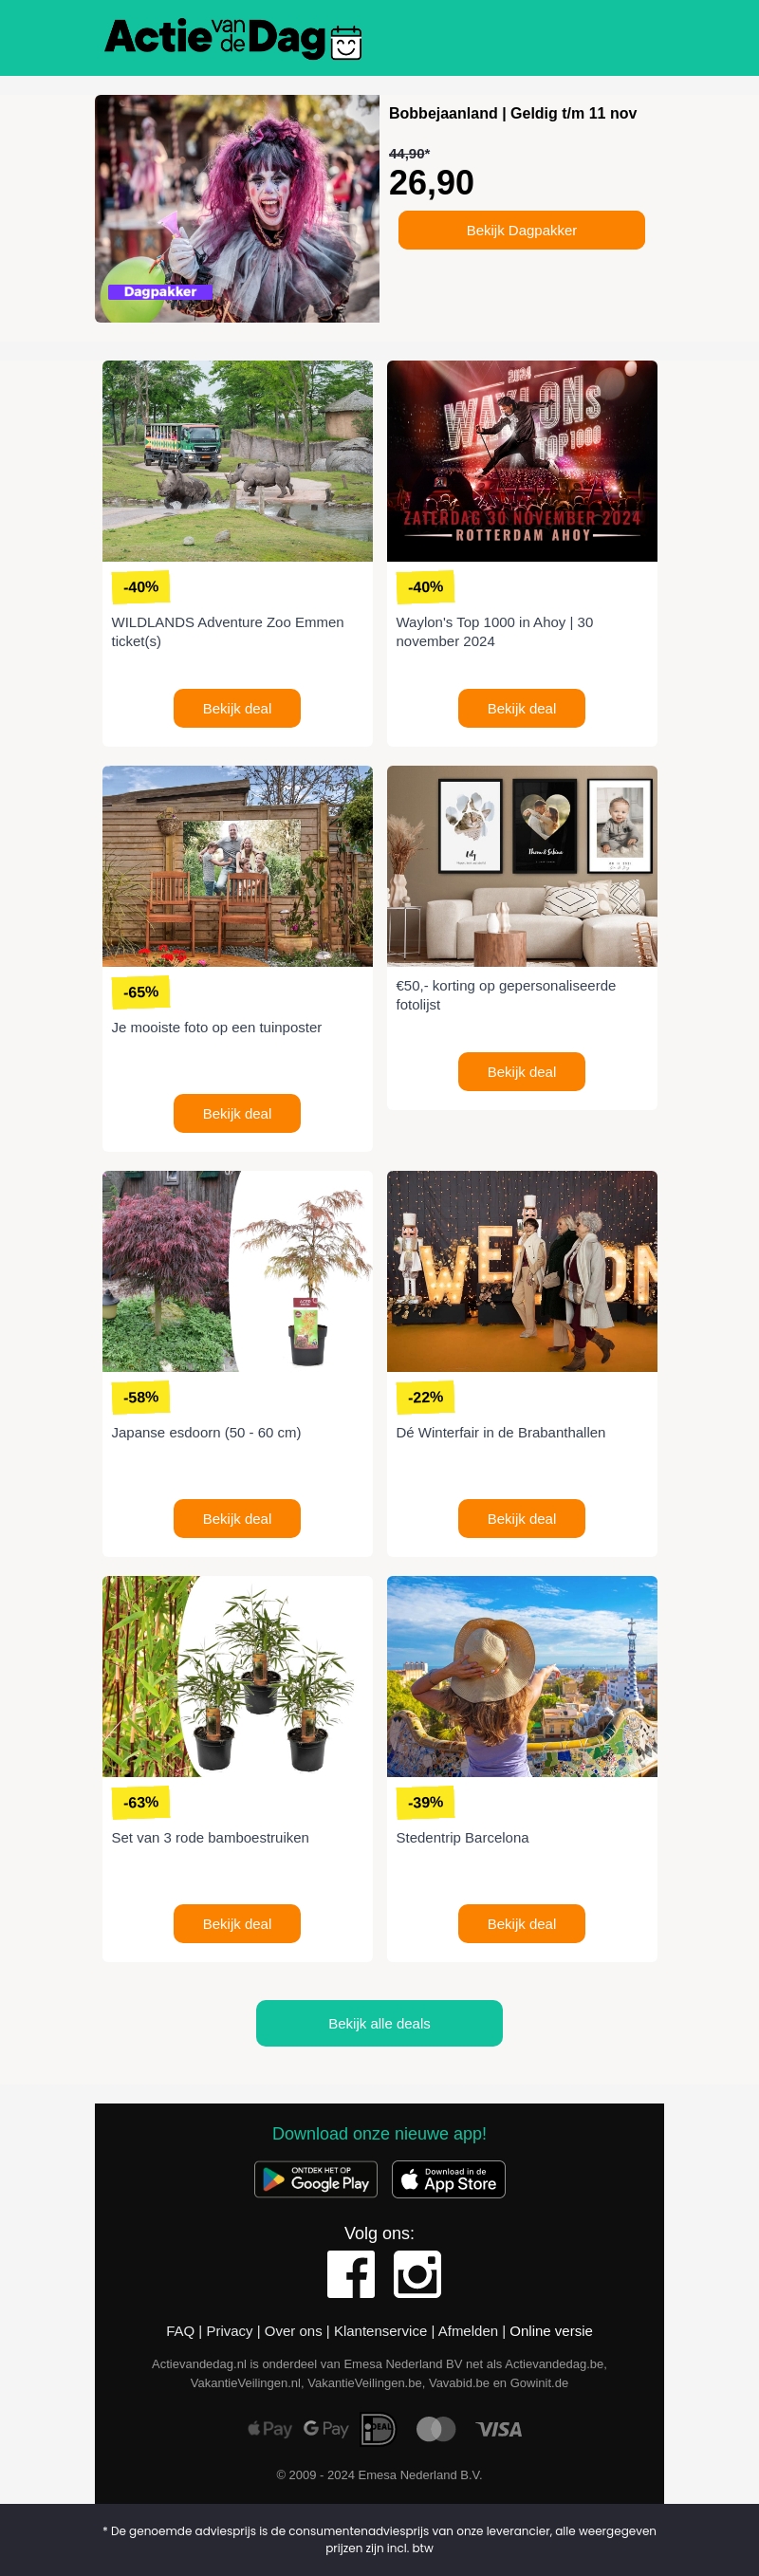759x2576 pixels.
Task: Click the Bekijk Dagpakker button
Action: coord(521,230)
